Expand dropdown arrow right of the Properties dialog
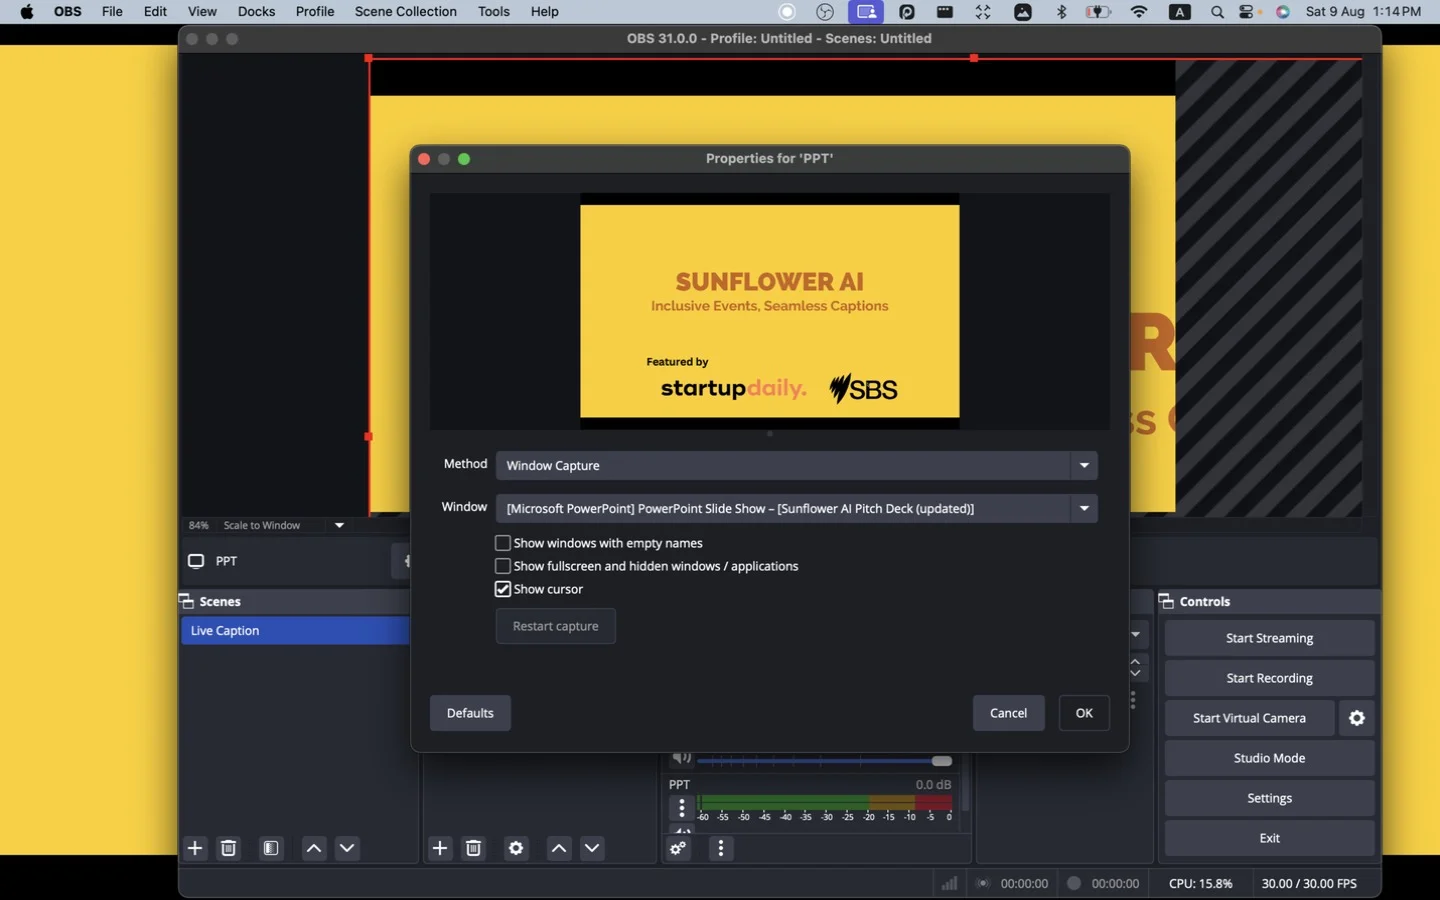The image size is (1440, 900). pyautogui.click(x=1136, y=634)
